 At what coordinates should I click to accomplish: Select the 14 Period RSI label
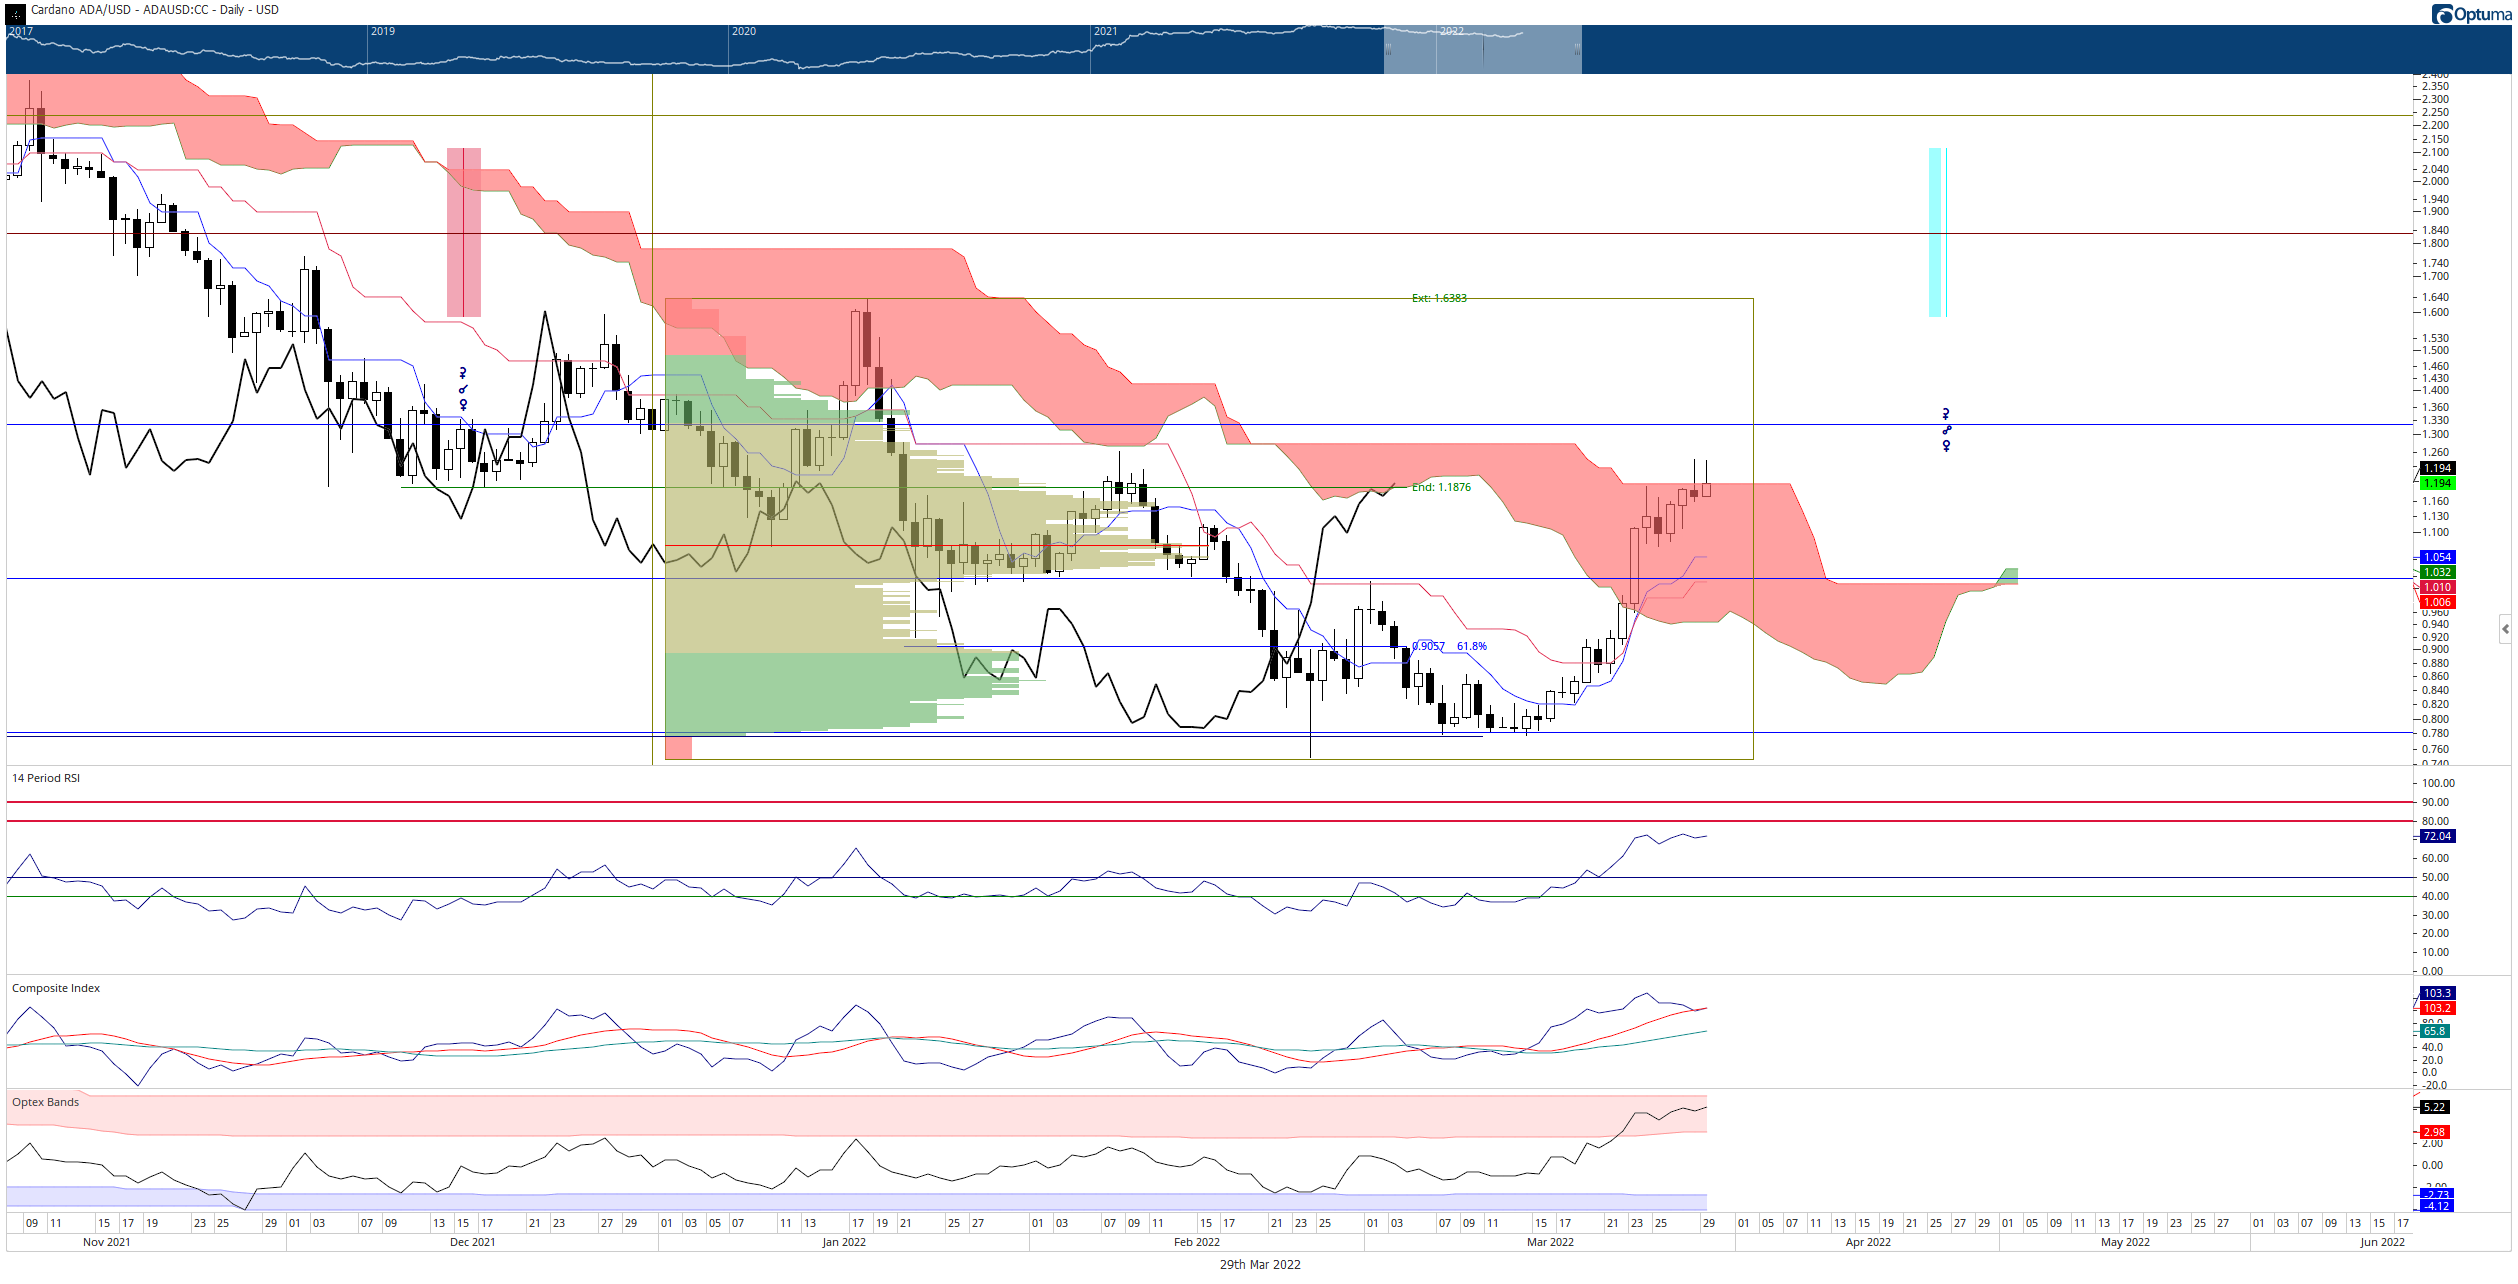(46, 778)
